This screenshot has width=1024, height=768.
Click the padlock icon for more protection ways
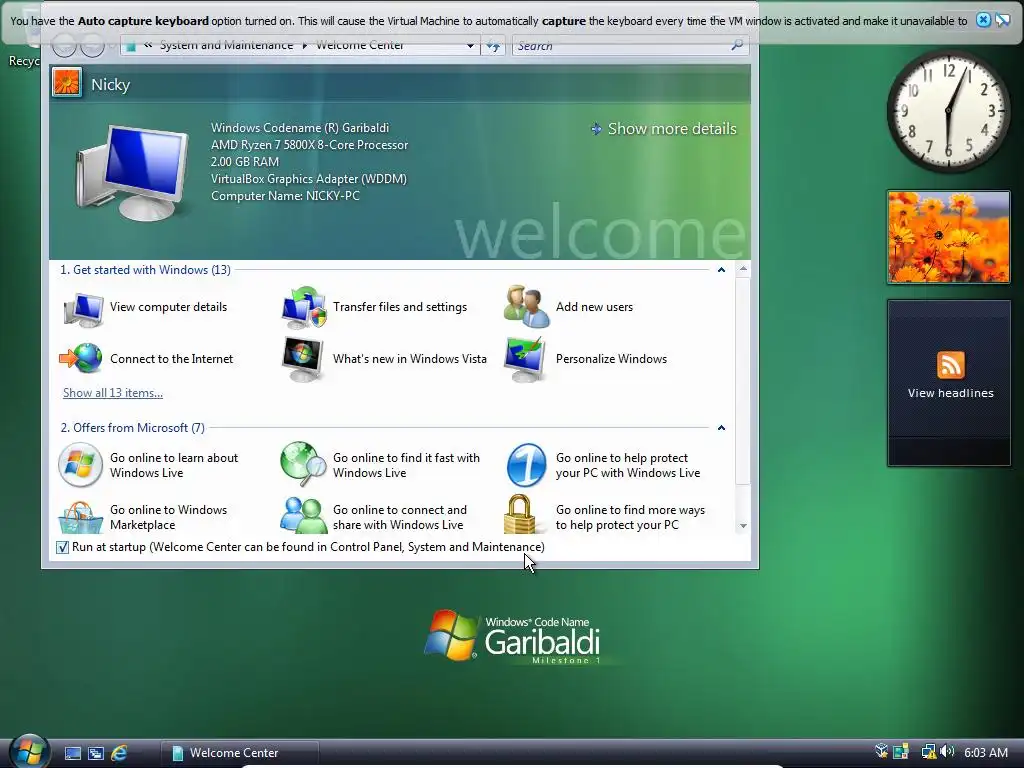(520, 514)
